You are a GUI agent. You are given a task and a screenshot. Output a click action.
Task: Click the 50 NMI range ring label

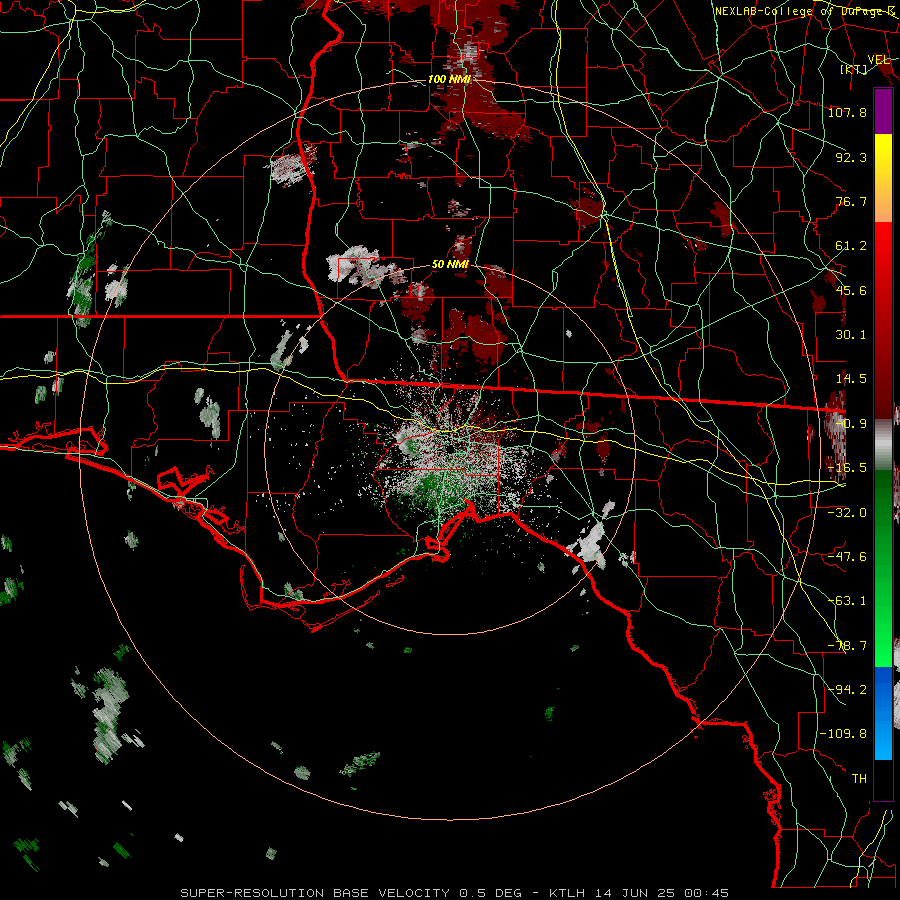450,265
